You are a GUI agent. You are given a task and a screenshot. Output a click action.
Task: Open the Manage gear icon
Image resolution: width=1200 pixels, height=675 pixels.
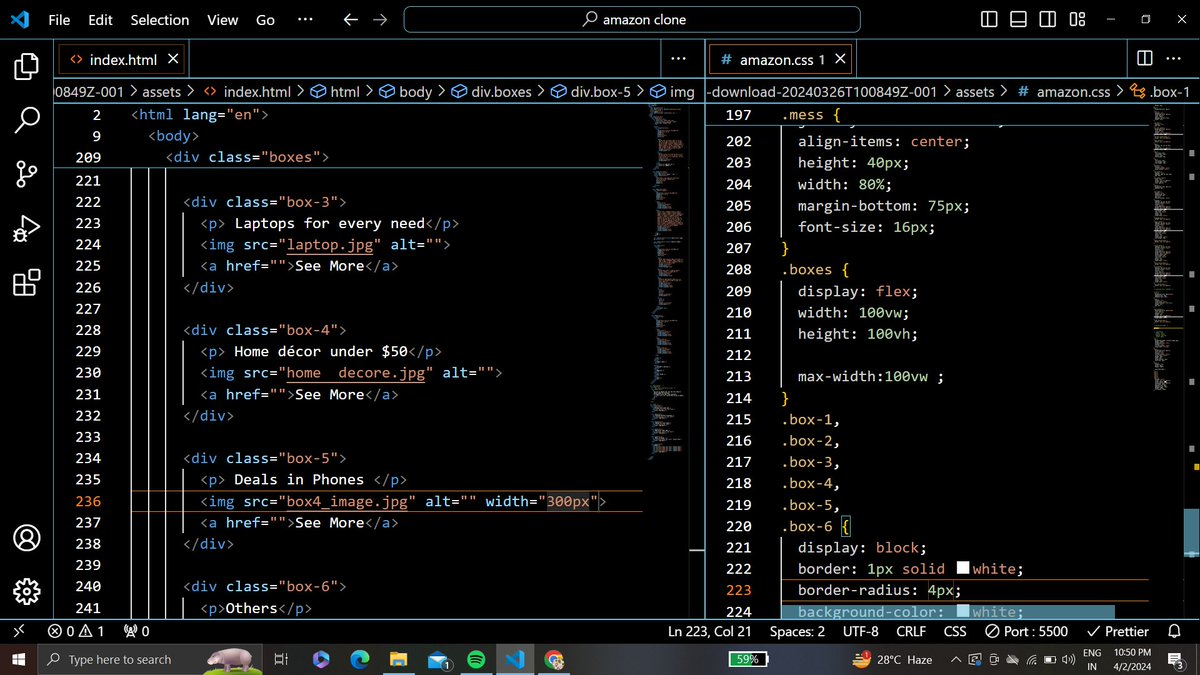(x=26, y=591)
